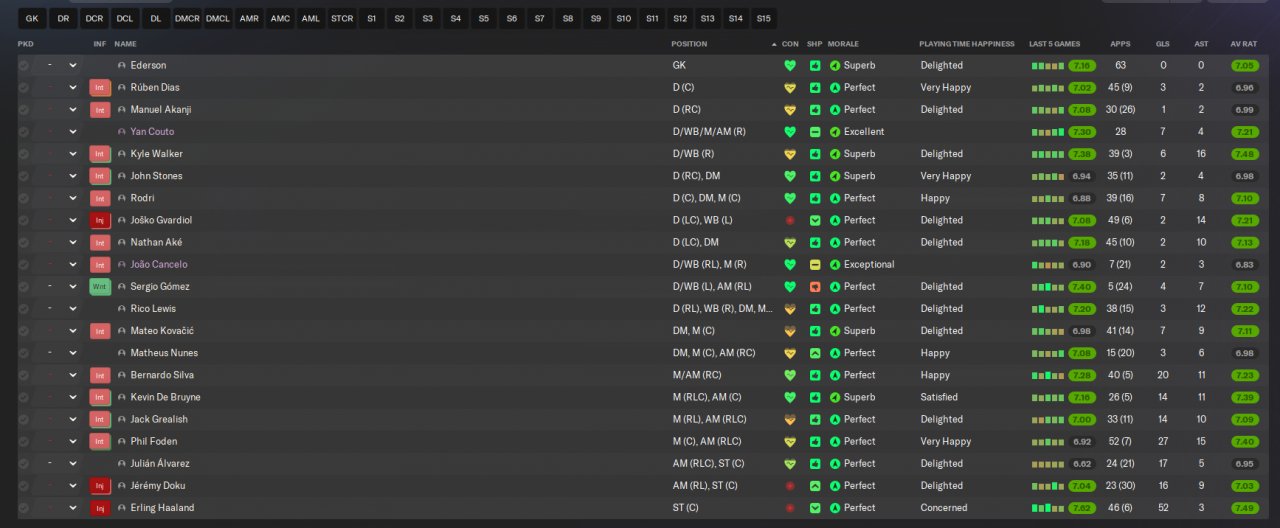Toggle picked checkmark for Rico Lewis
Screen dimensions: 1280x528
coord(23,309)
